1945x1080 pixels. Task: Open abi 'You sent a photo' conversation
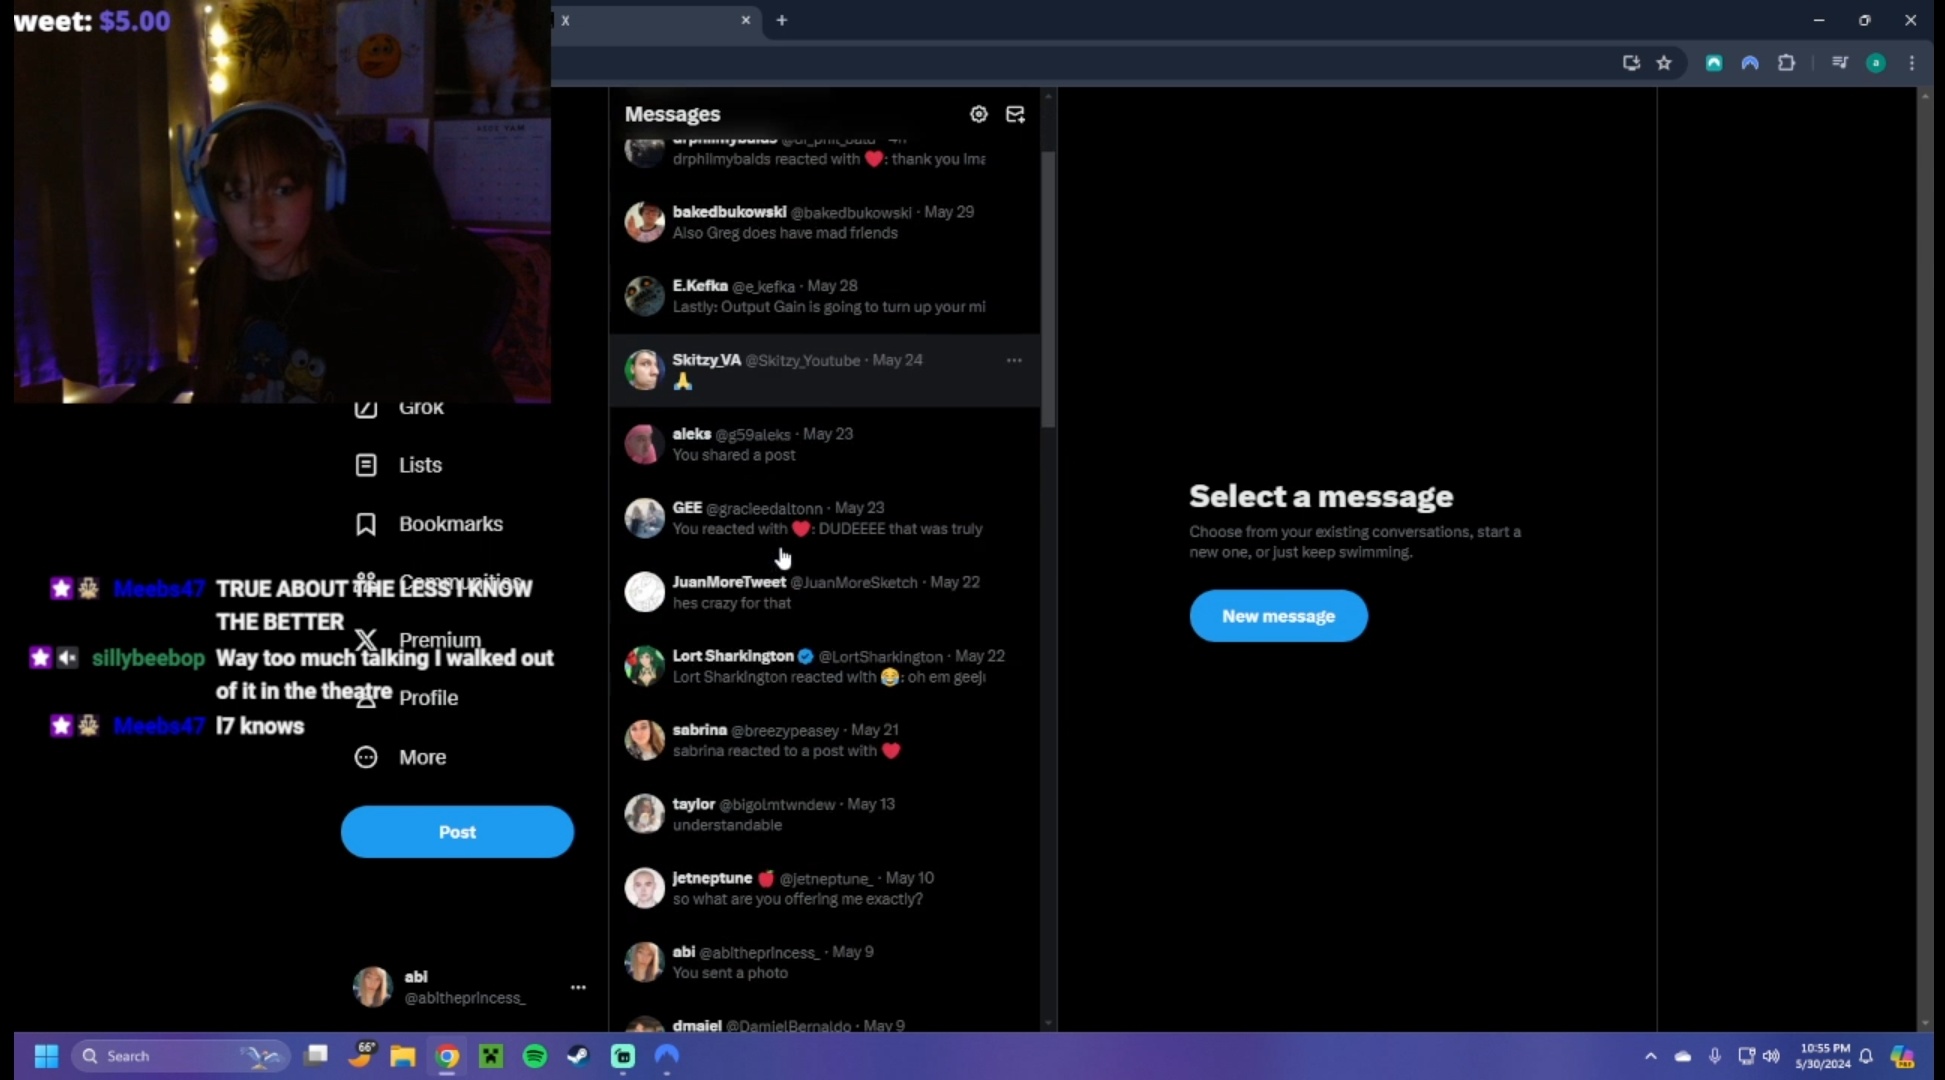(824, 962)
